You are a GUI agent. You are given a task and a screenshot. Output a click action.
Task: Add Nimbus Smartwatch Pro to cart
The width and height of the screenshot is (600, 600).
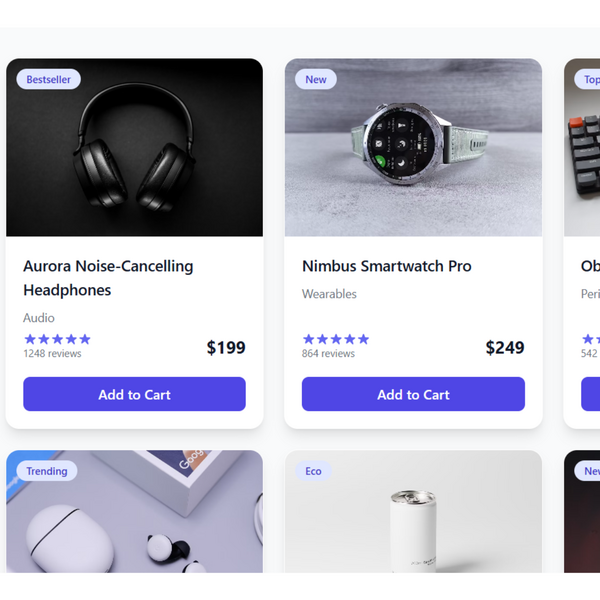point(413,394)
